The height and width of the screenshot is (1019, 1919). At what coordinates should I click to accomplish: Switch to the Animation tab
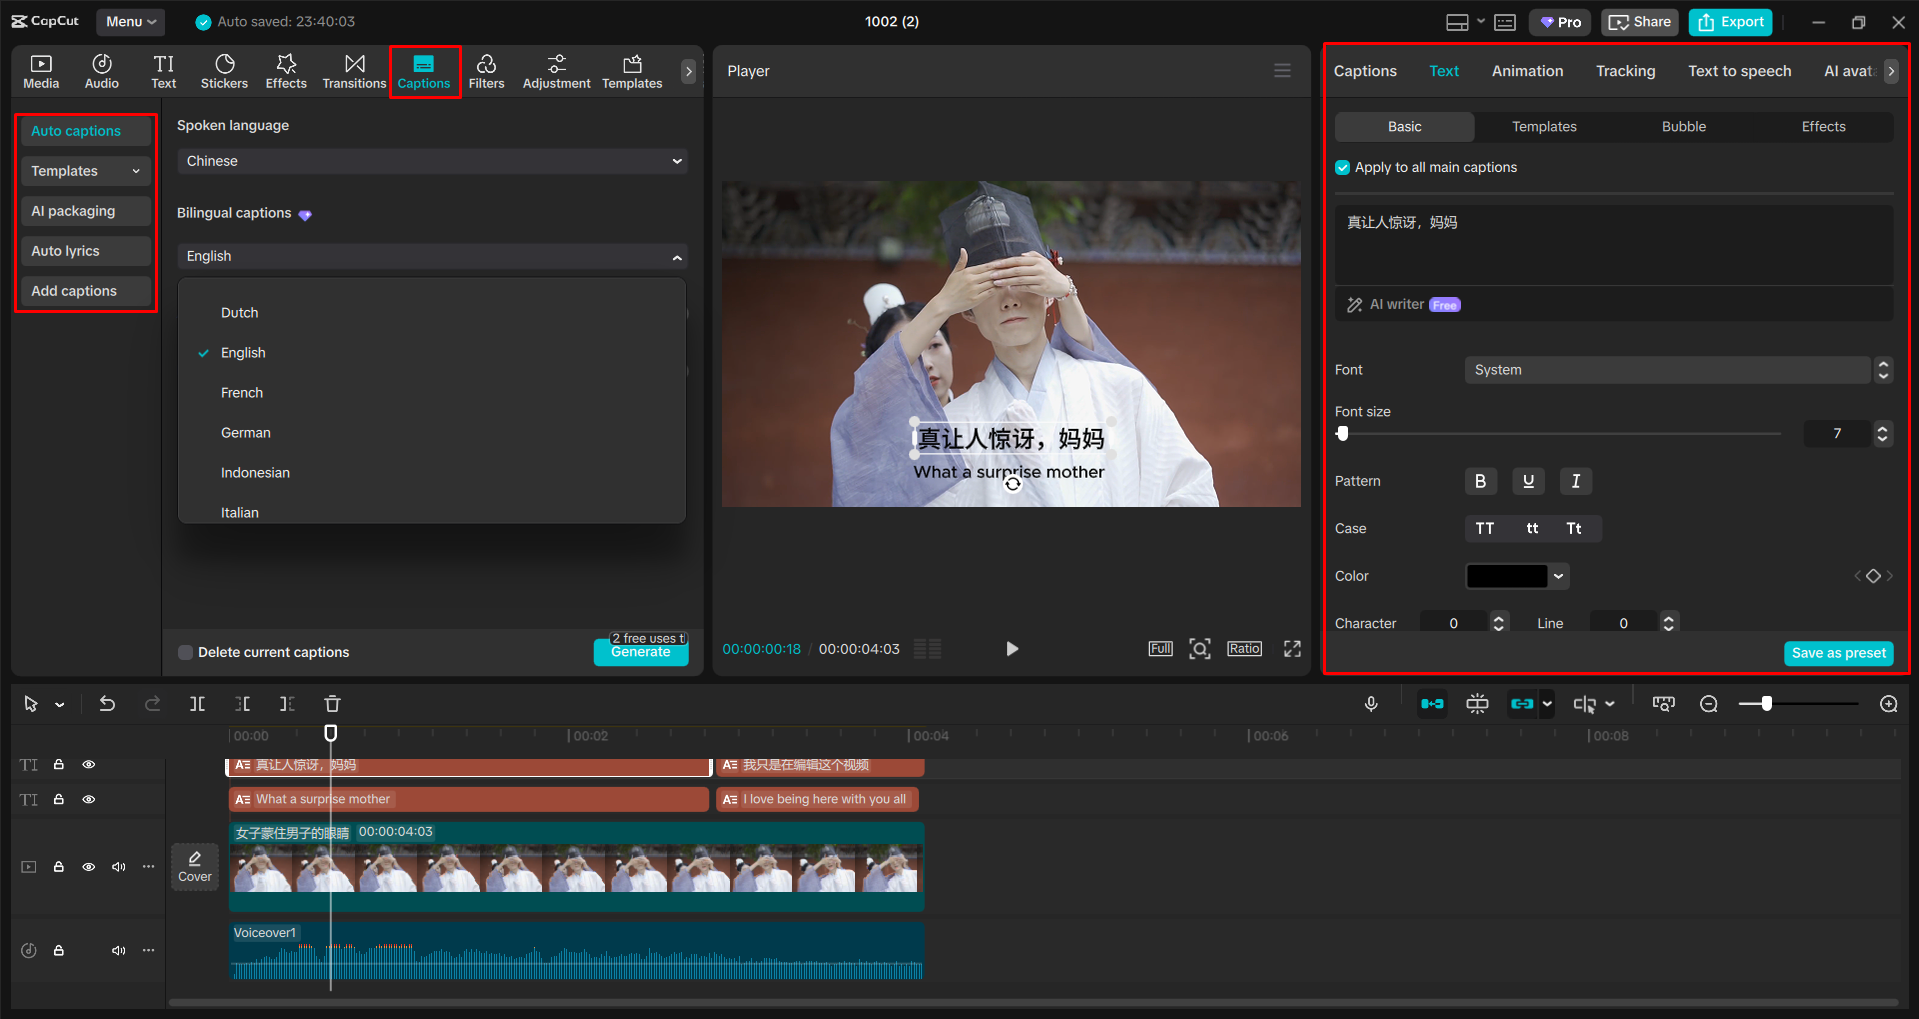click(1527, 70)
